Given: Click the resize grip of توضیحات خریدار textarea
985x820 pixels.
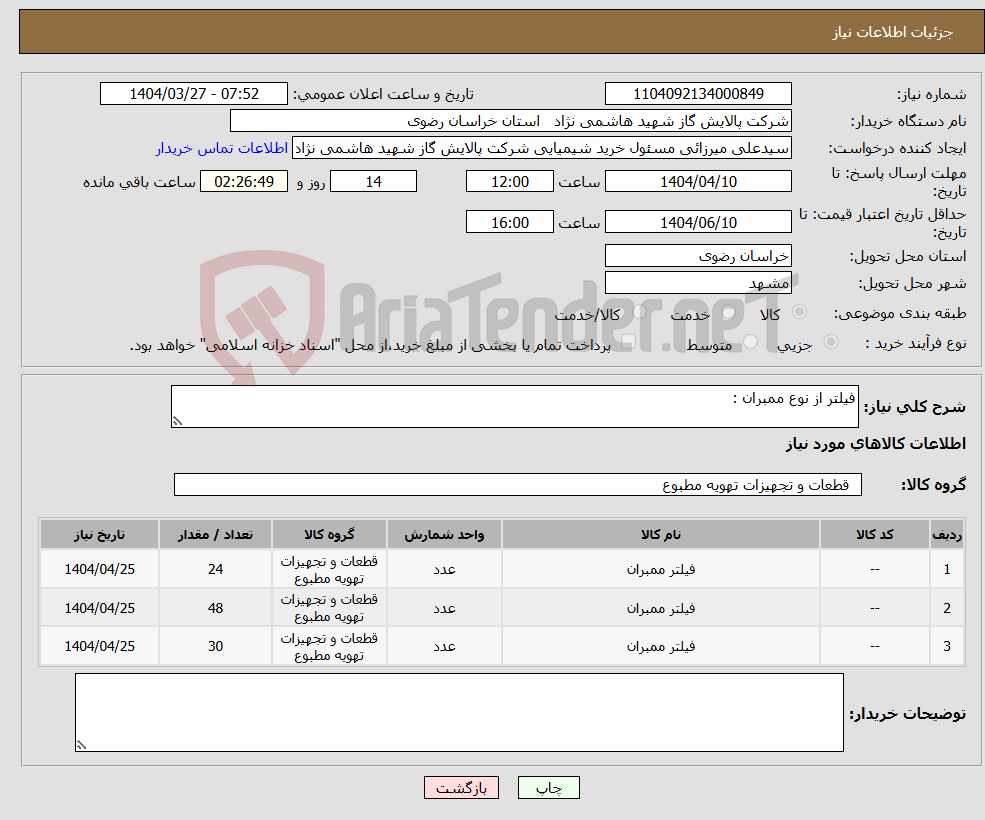Looking at the screenshot, I should point(80,745).
